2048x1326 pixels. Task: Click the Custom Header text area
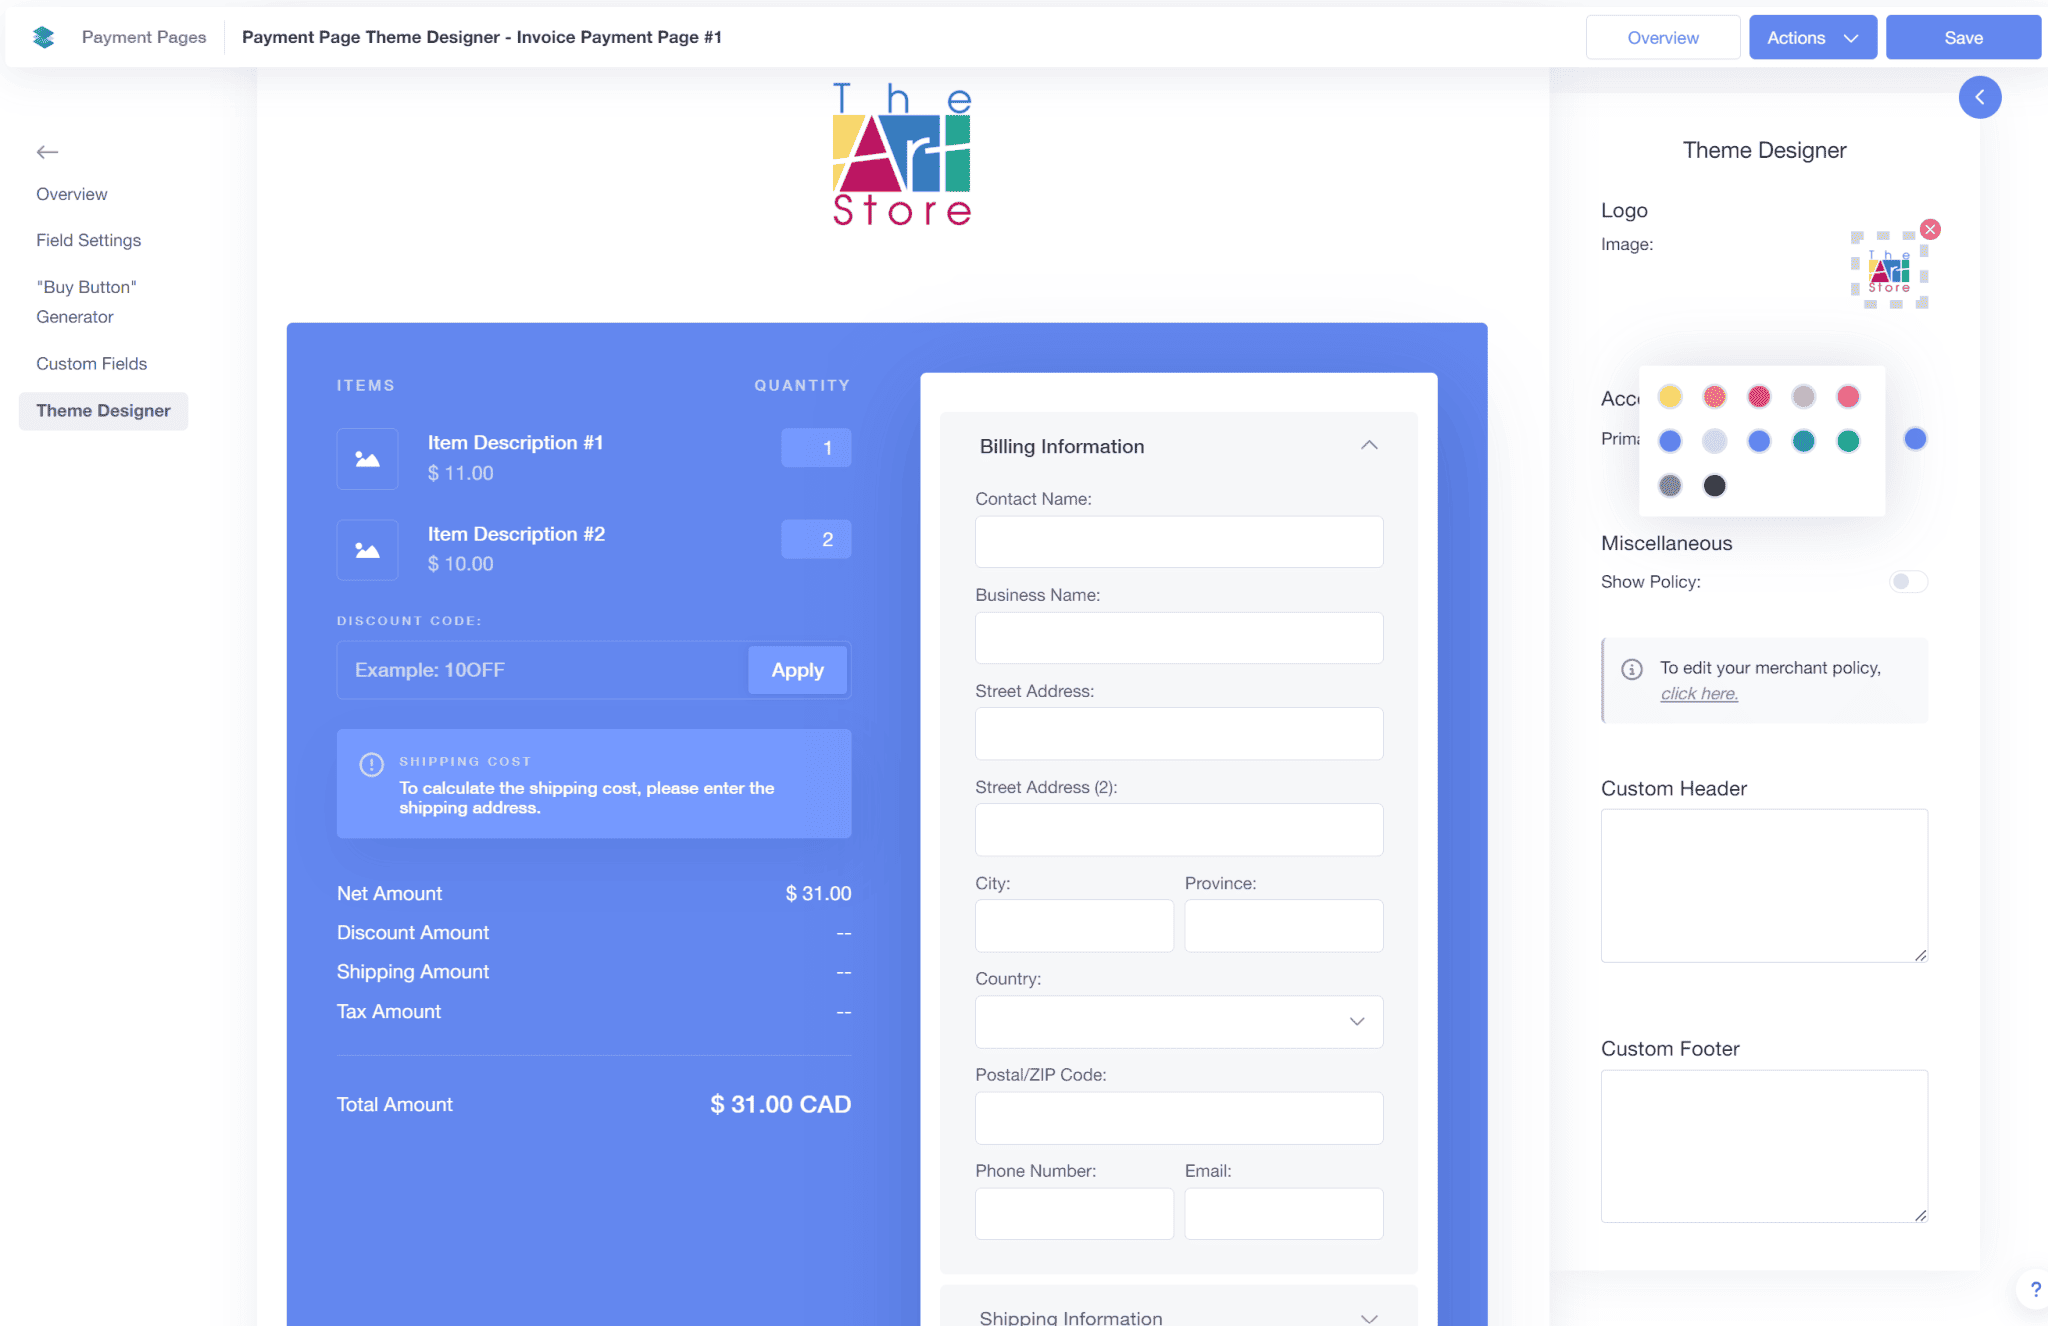(x=1764, y=886)
